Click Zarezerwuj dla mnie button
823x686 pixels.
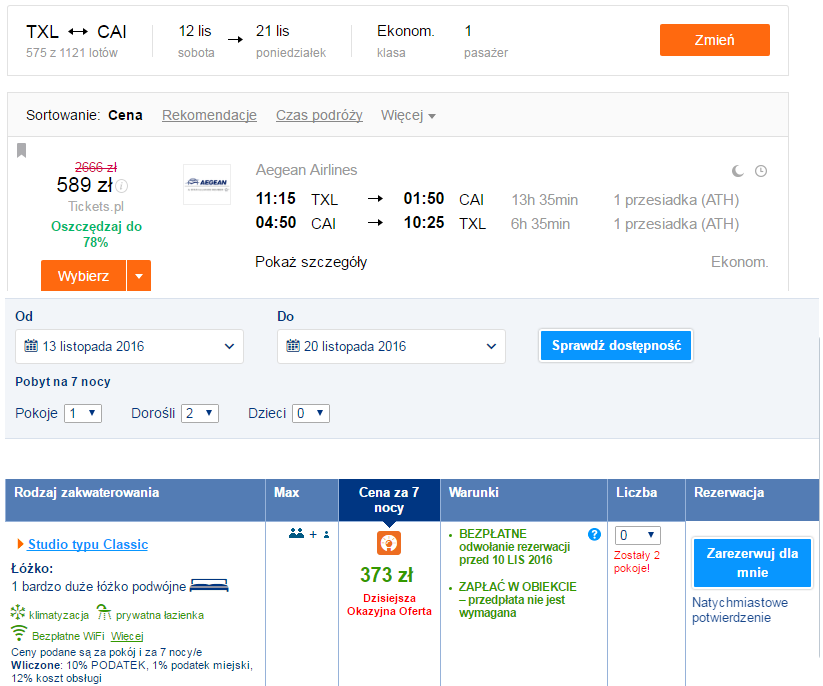752,563
